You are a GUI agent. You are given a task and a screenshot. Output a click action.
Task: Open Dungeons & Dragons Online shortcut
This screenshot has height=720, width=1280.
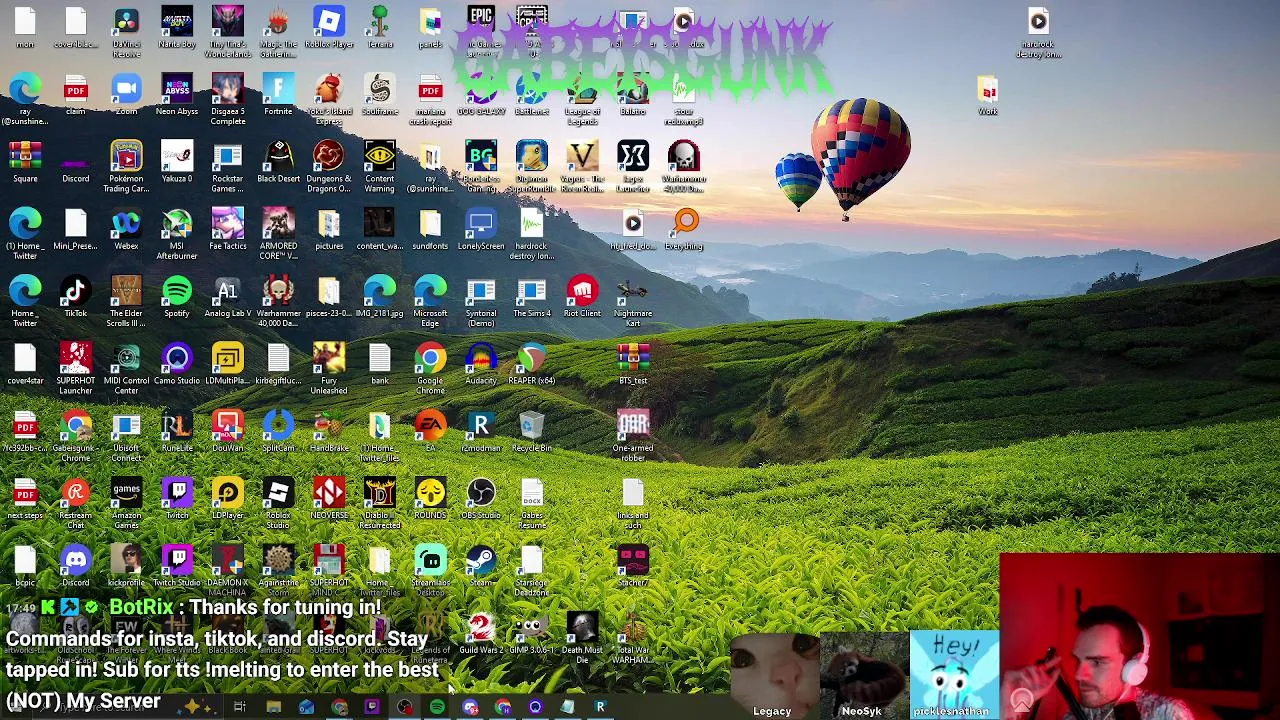coord(329,165)
